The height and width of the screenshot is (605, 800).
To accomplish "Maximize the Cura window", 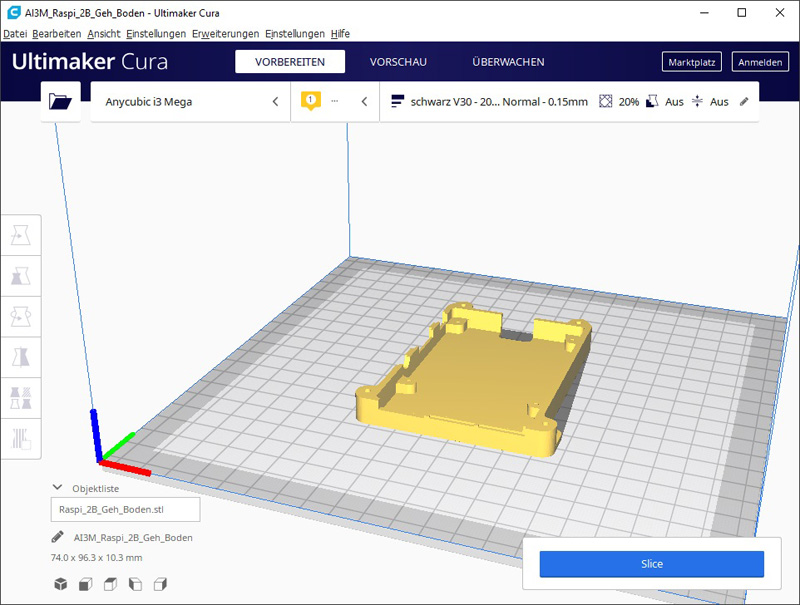I will point(742,13).
